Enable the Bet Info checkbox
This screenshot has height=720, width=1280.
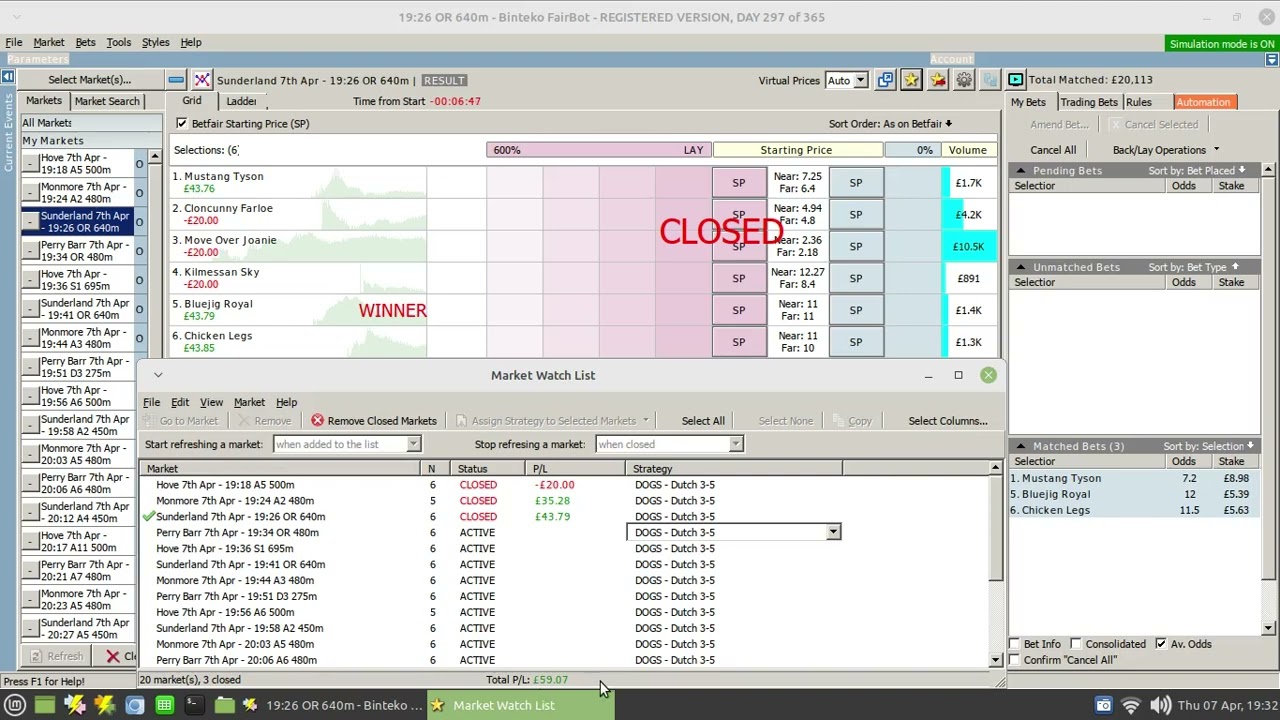[x=1015, y=644]
